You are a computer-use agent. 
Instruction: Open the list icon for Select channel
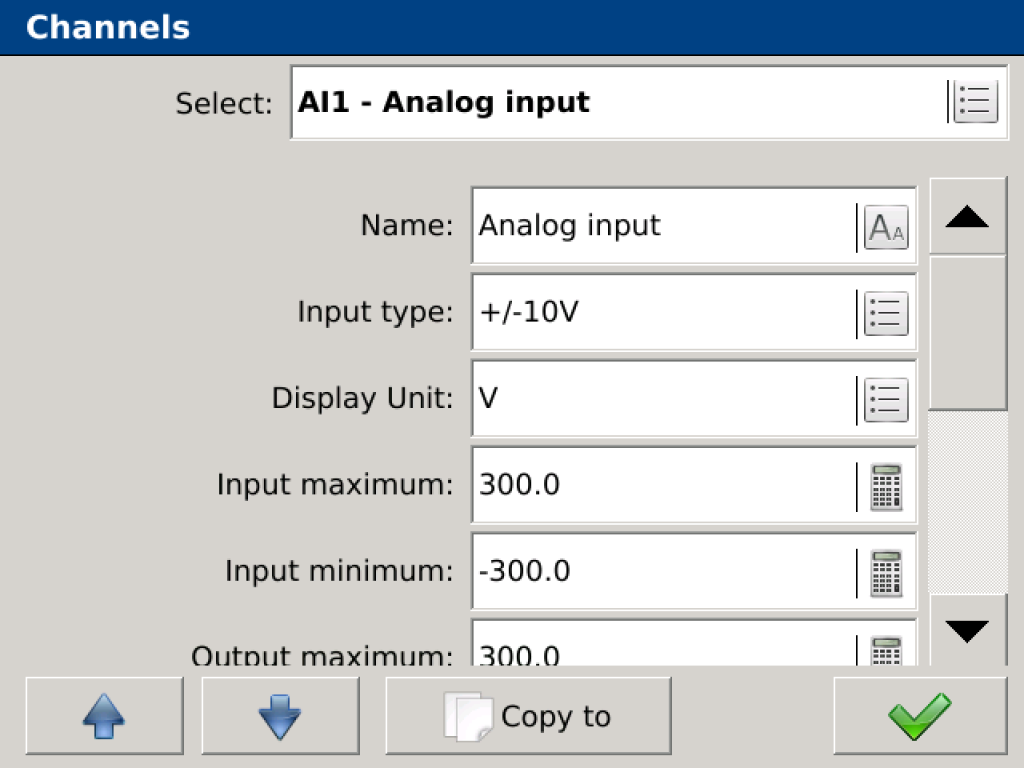pos(975,103)
